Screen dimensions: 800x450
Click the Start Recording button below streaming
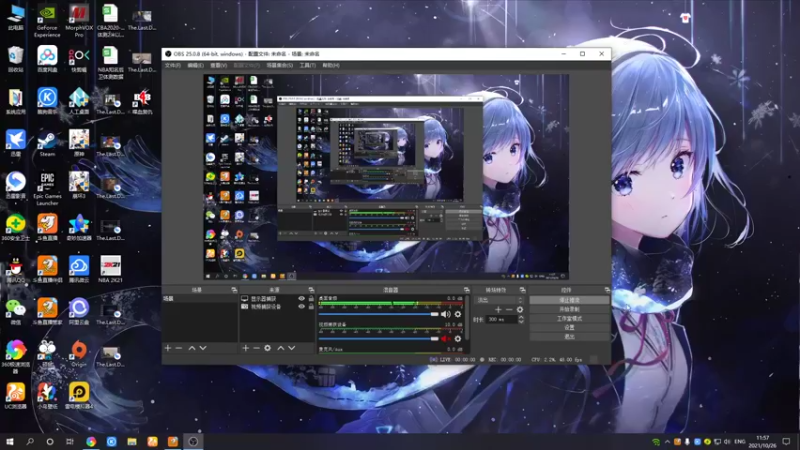pos(569,309)
